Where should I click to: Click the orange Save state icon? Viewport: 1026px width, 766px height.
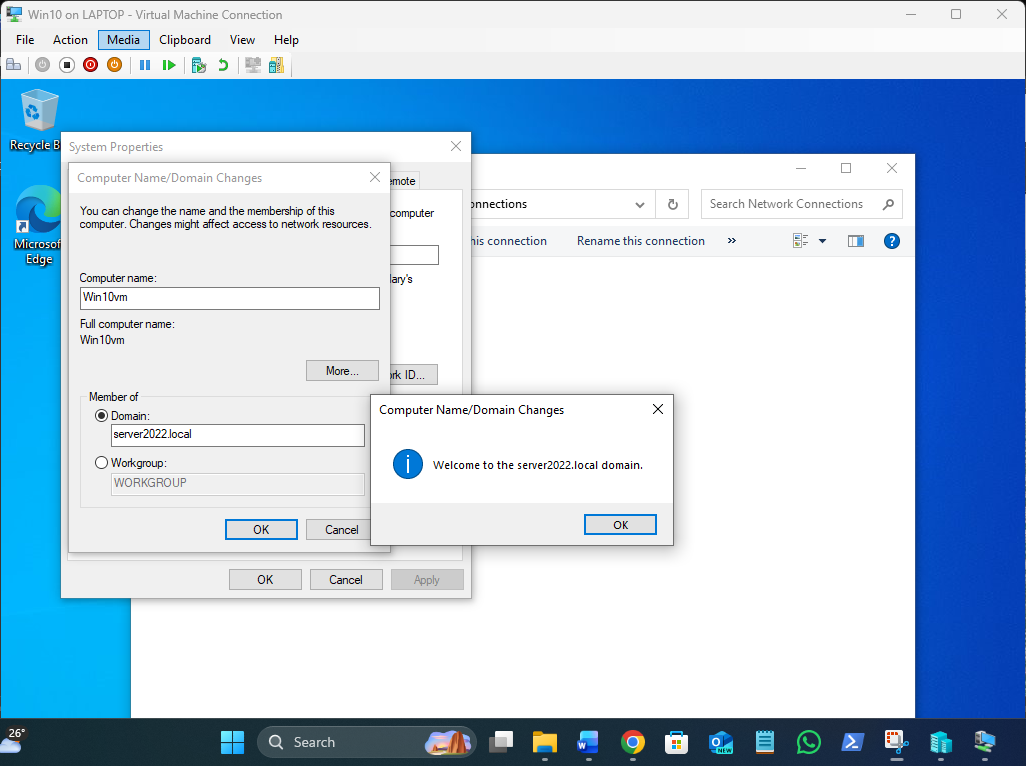[x=114, y=65]
